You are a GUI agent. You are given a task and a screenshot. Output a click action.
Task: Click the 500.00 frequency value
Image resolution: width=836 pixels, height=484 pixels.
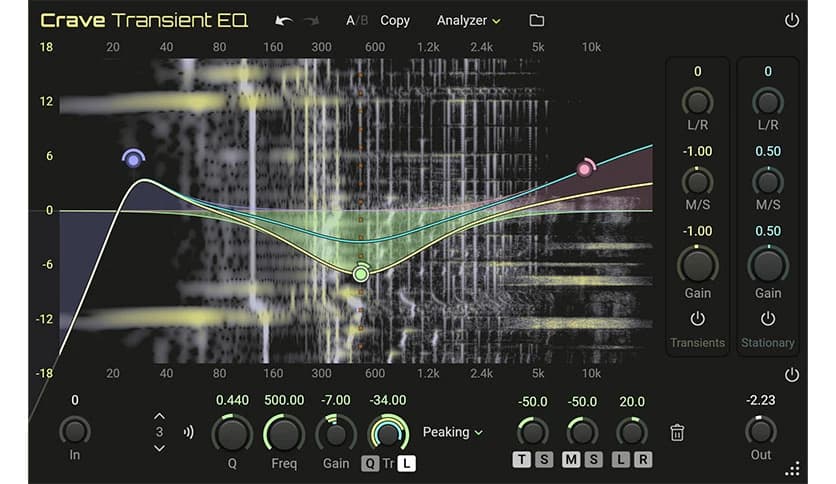284,400
